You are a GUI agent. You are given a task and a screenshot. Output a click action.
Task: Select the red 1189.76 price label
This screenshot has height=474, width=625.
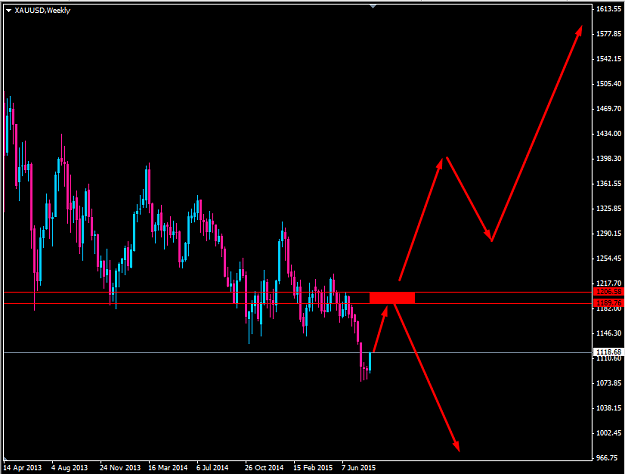pos(609,303)
